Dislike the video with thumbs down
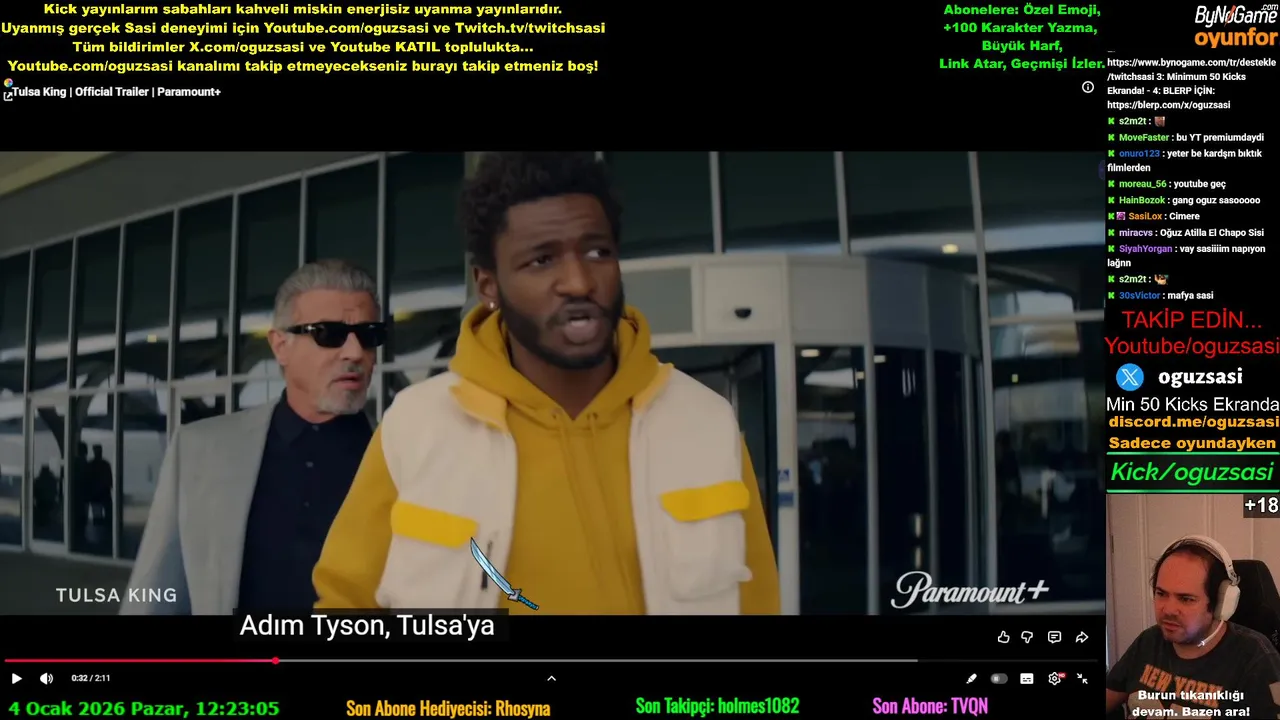1280x720 pixels. (1027, 637)
